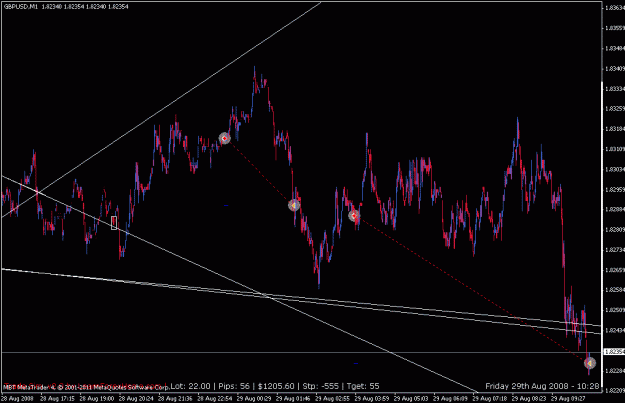625x403 pixels.
Task: Click the 1.82959 price scale label
Action: pyautogui.click(x=615, y=189)
